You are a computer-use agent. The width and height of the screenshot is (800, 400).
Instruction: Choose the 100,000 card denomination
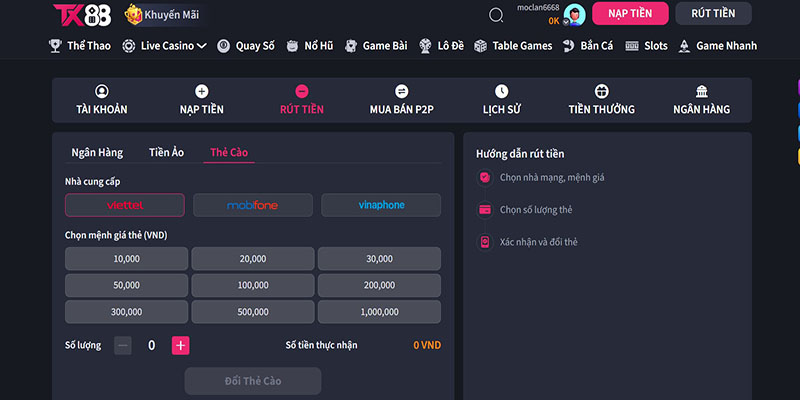(253, 285)
